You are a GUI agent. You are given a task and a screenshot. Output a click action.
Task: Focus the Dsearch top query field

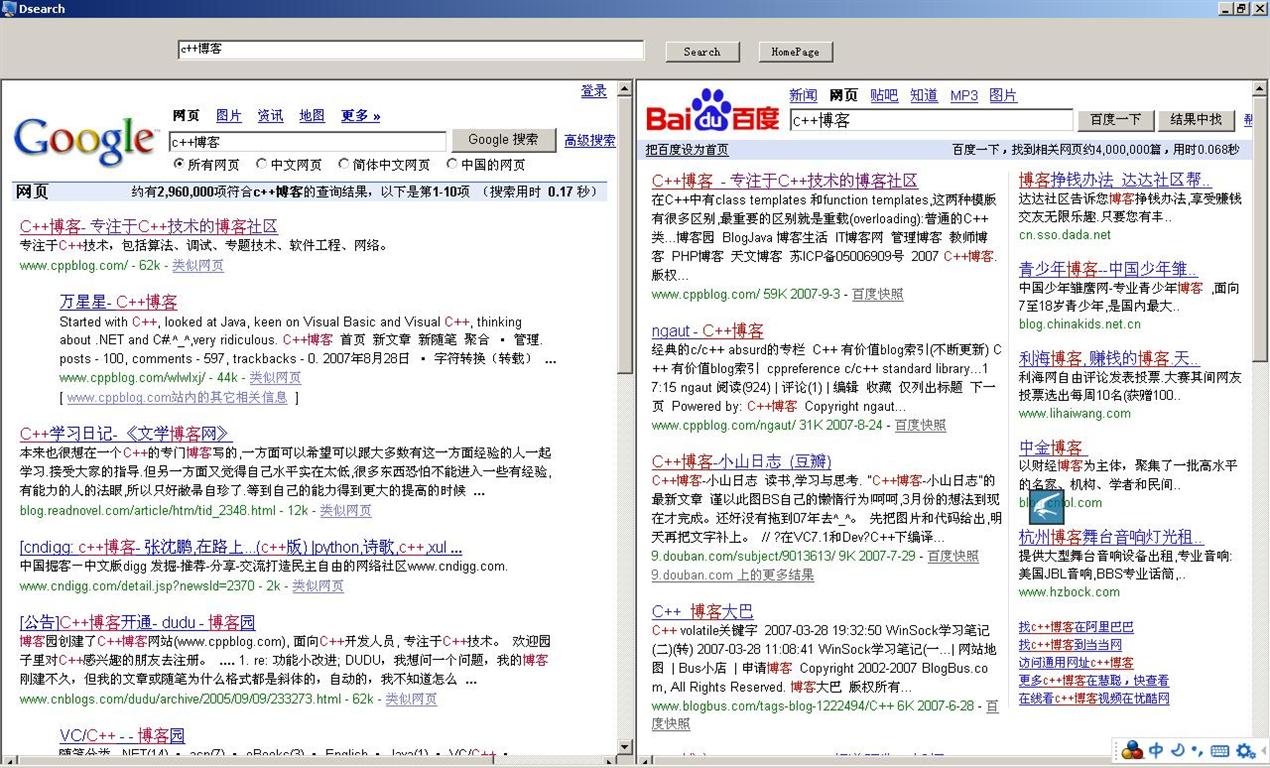pyautogui.click(x=411, y=49)
